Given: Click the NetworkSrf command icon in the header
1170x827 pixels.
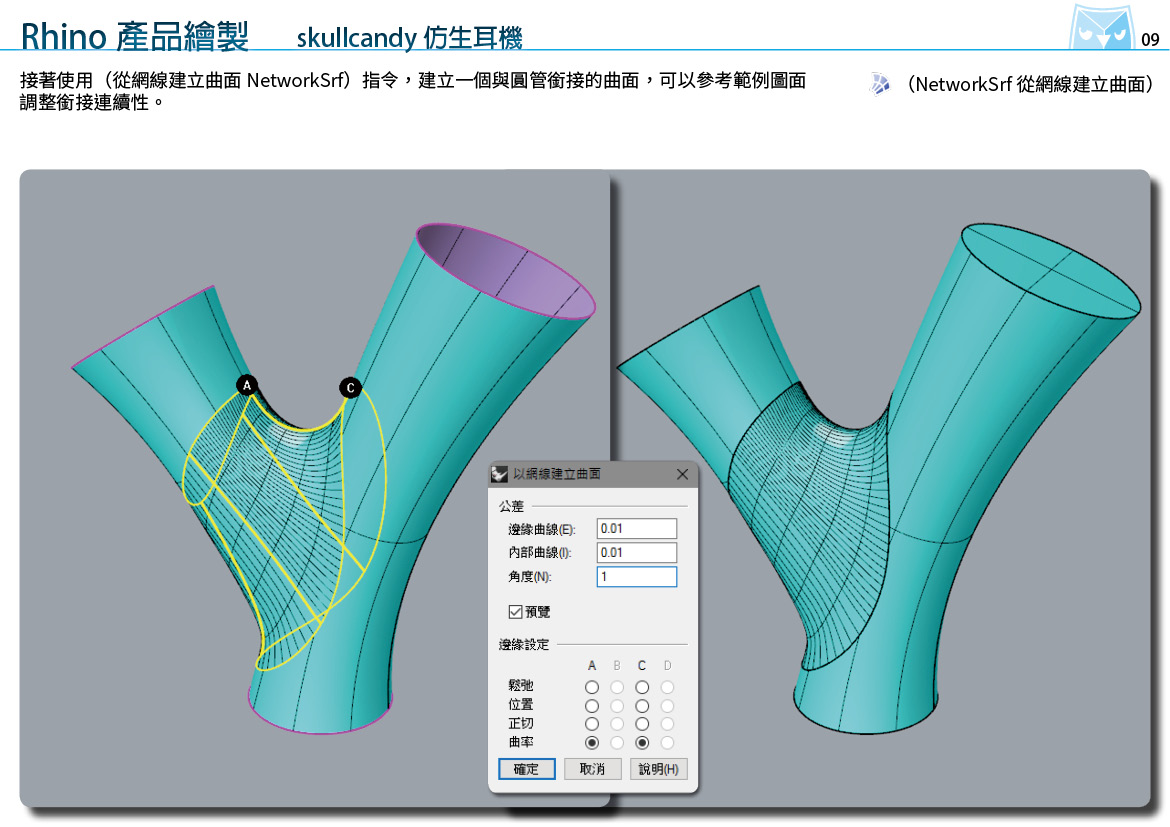Looking at the screenshot, I should 880,84.
